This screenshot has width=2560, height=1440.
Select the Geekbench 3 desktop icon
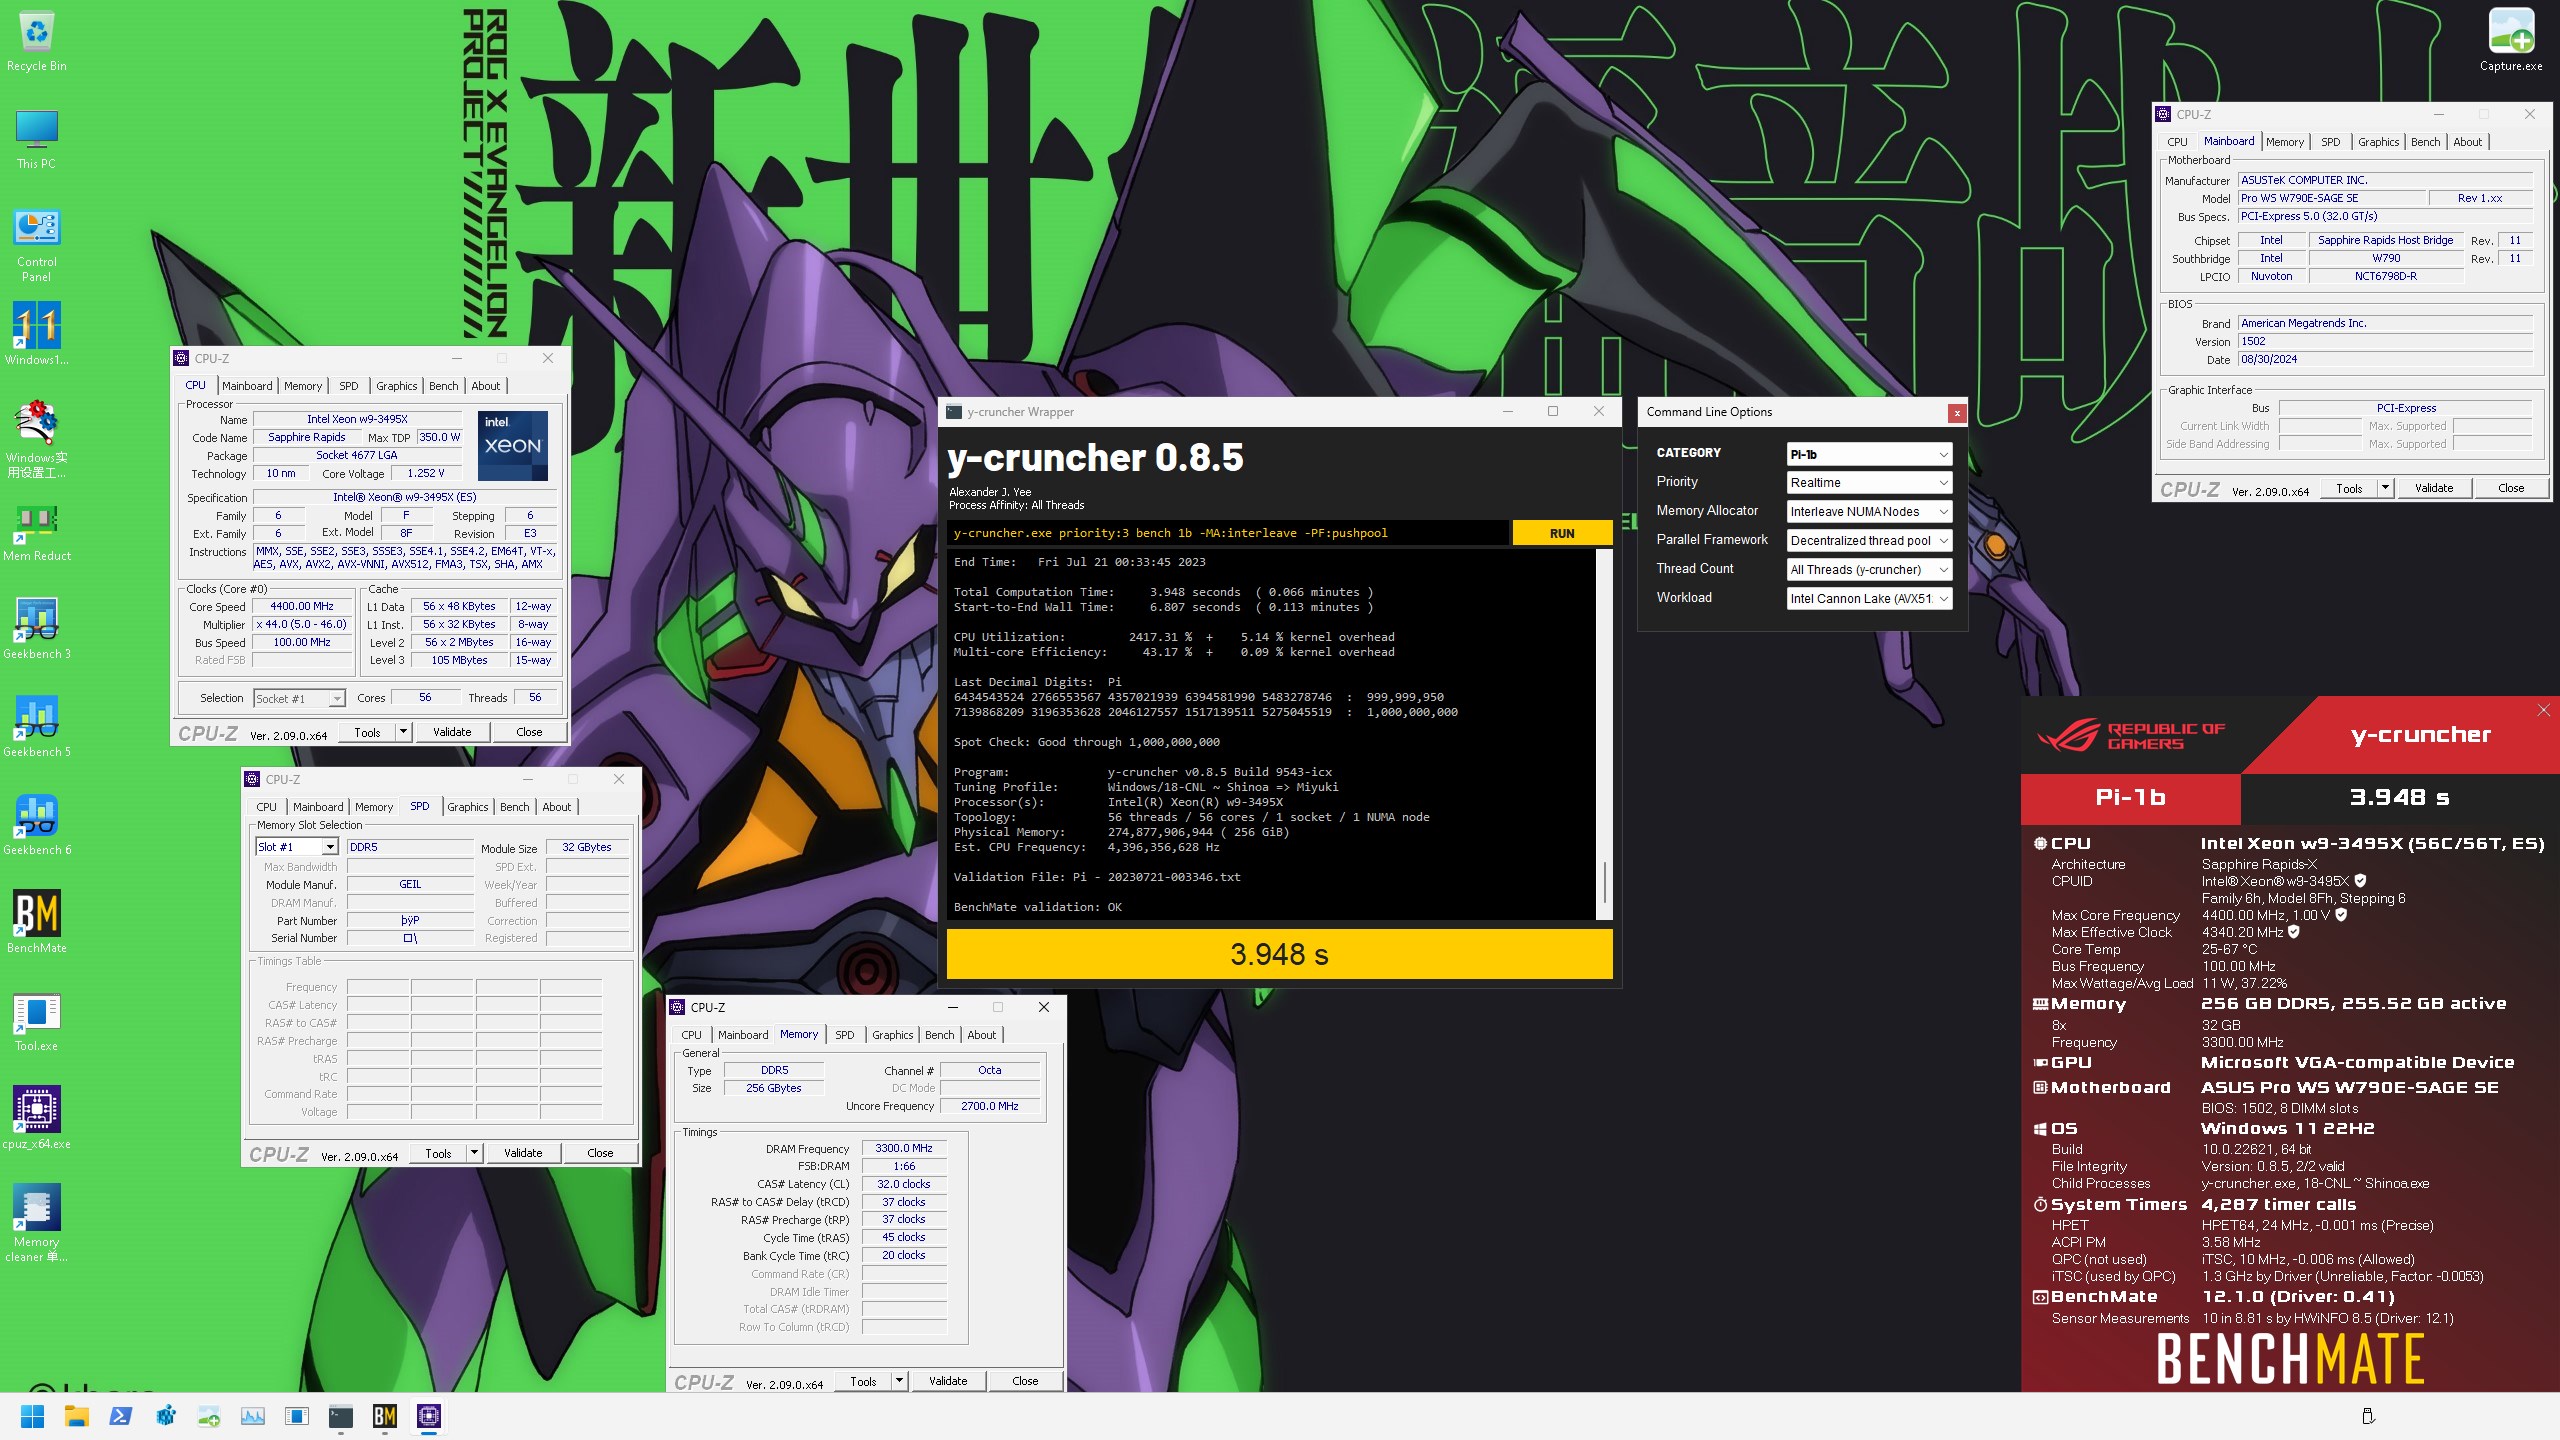tap(37, 628)
